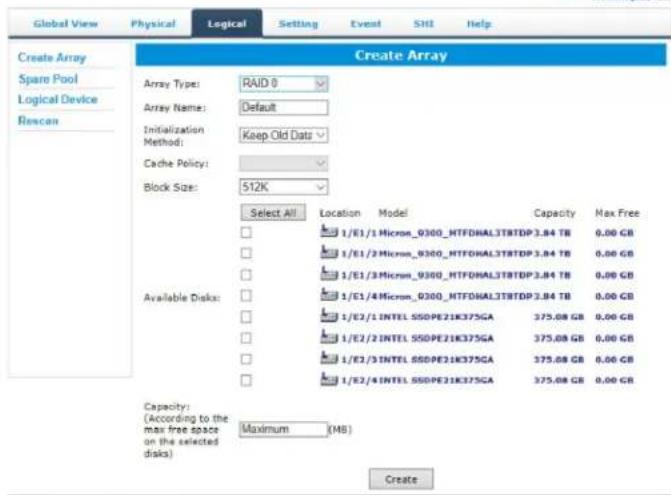
Task: Open the Setting tab
Action: [298, 24]
